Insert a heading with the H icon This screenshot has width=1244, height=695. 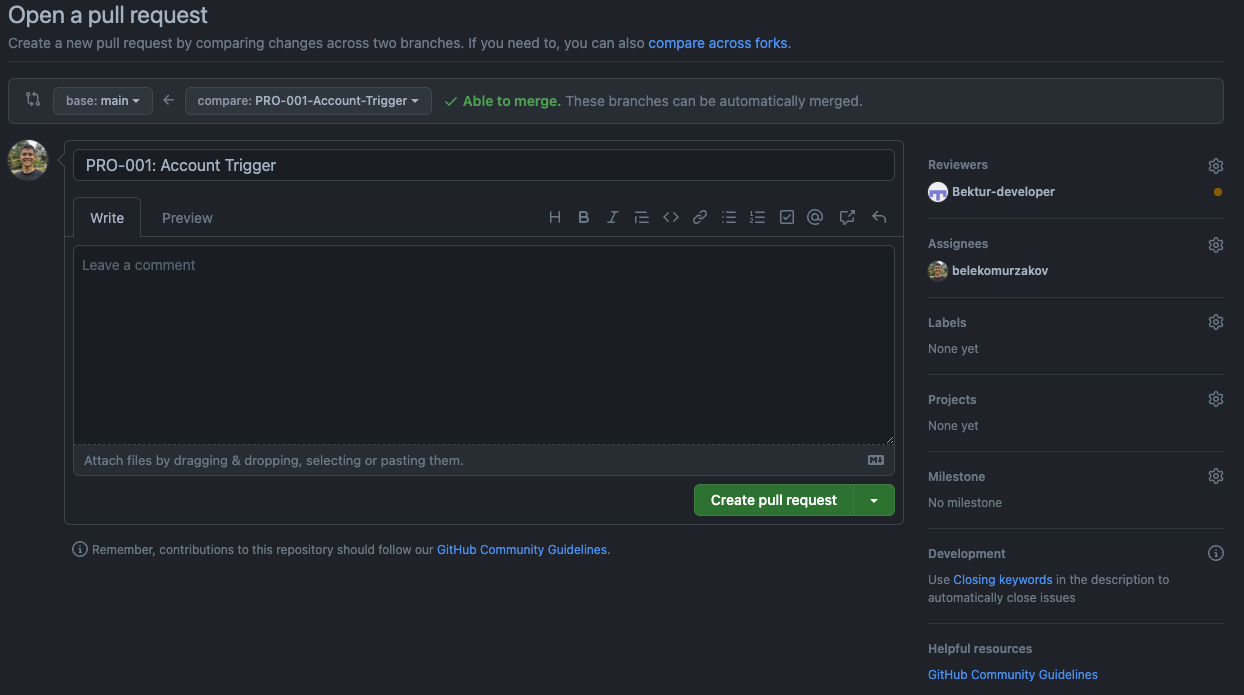tap(555, 217)
